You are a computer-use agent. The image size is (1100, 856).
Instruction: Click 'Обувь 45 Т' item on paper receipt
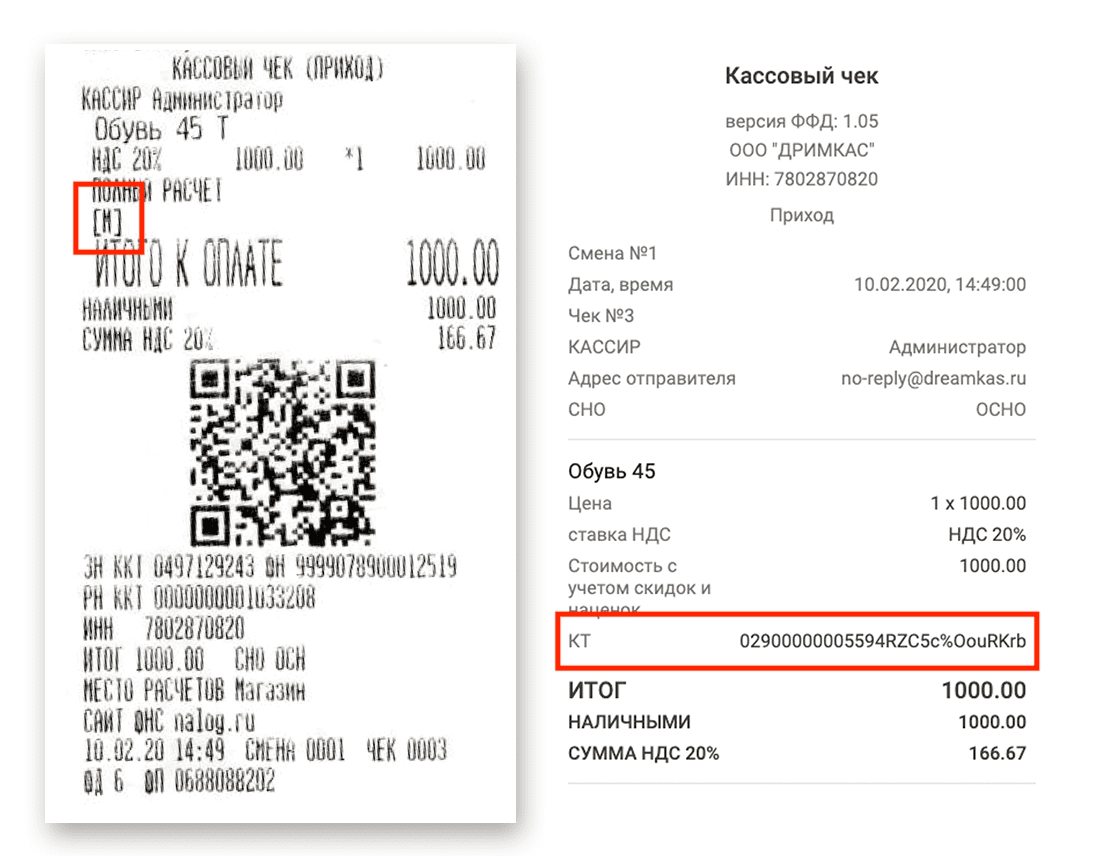coord(161,129)
